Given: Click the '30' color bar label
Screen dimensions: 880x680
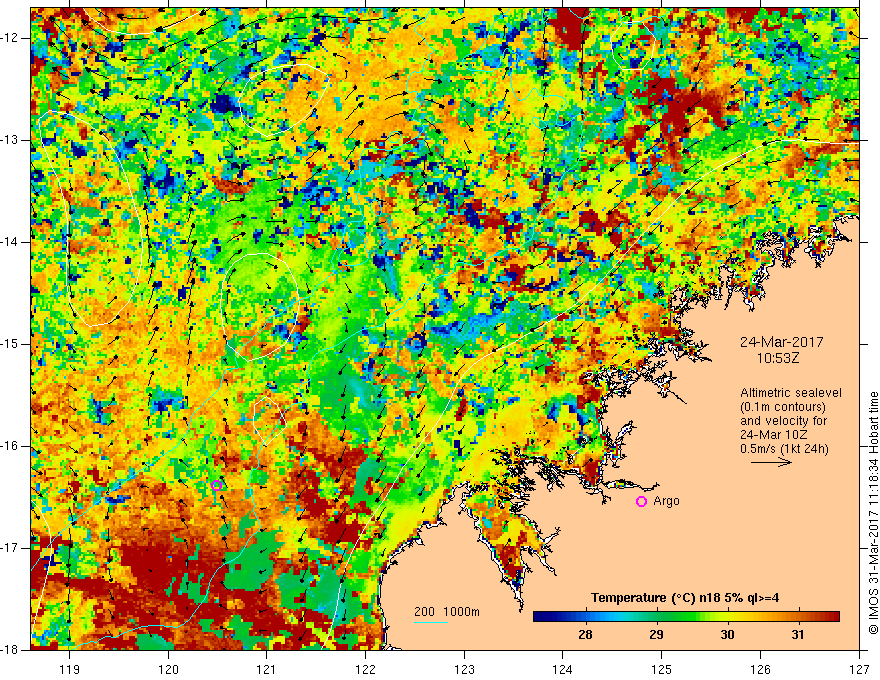Looking at the screenshot, I should (x=727, y=635).
